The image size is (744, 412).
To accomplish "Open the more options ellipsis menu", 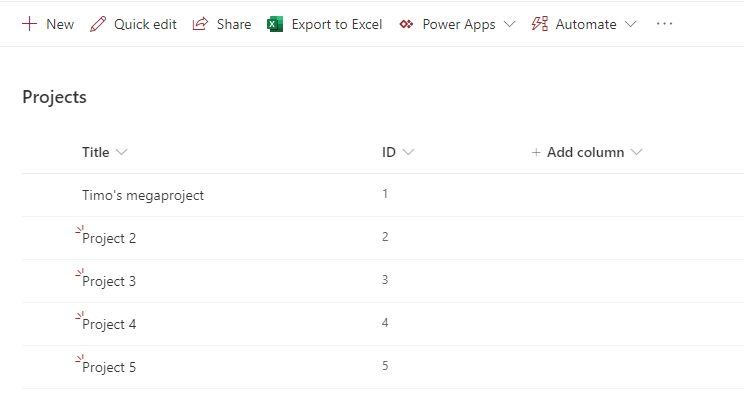I will point(664,24).
